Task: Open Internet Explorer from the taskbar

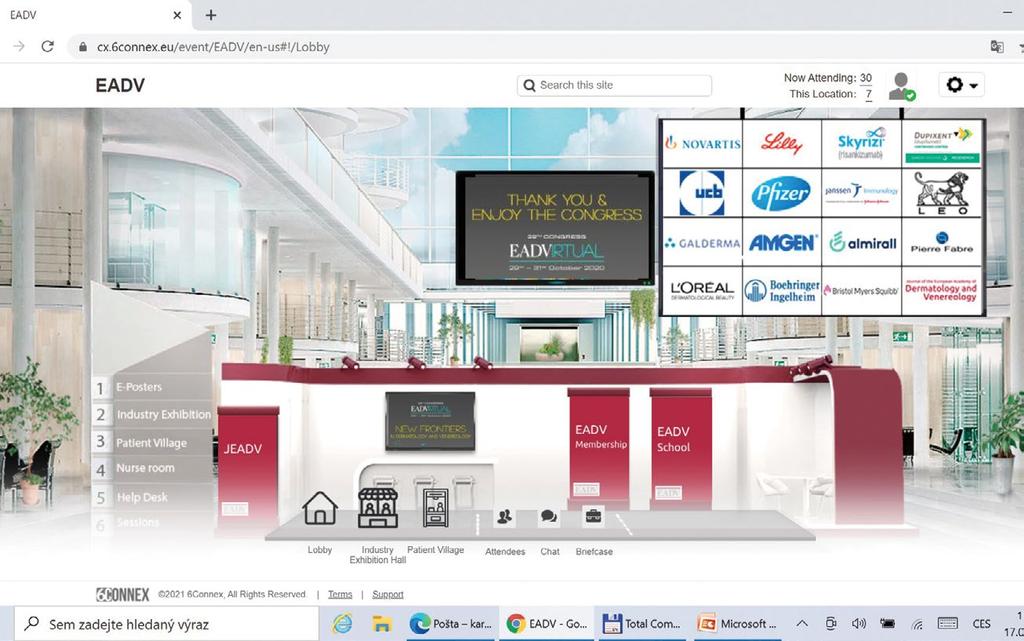Action: click(x=342, y=624)
